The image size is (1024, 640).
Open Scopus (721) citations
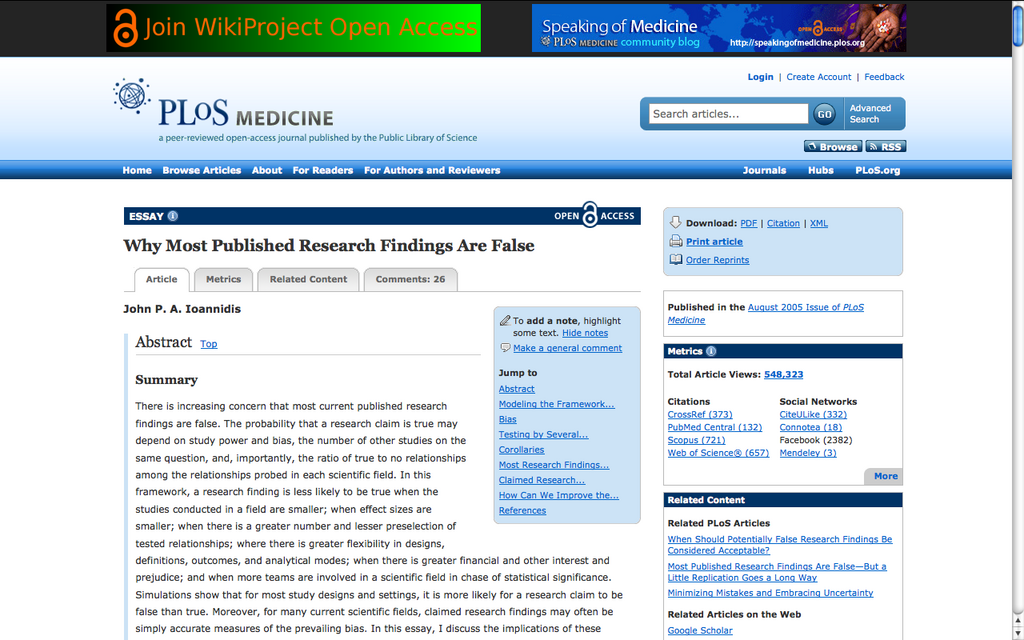pyautogui.click(x=696, y=440)
